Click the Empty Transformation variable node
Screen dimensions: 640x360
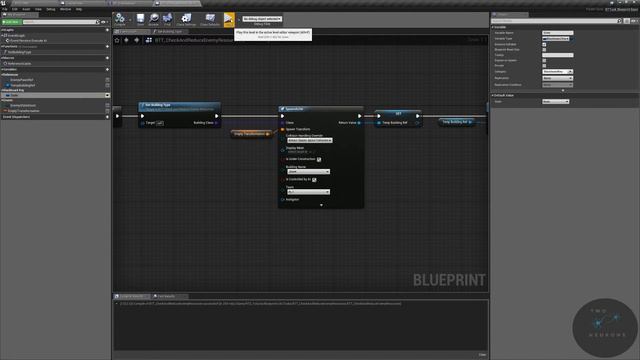pos(251,134)
